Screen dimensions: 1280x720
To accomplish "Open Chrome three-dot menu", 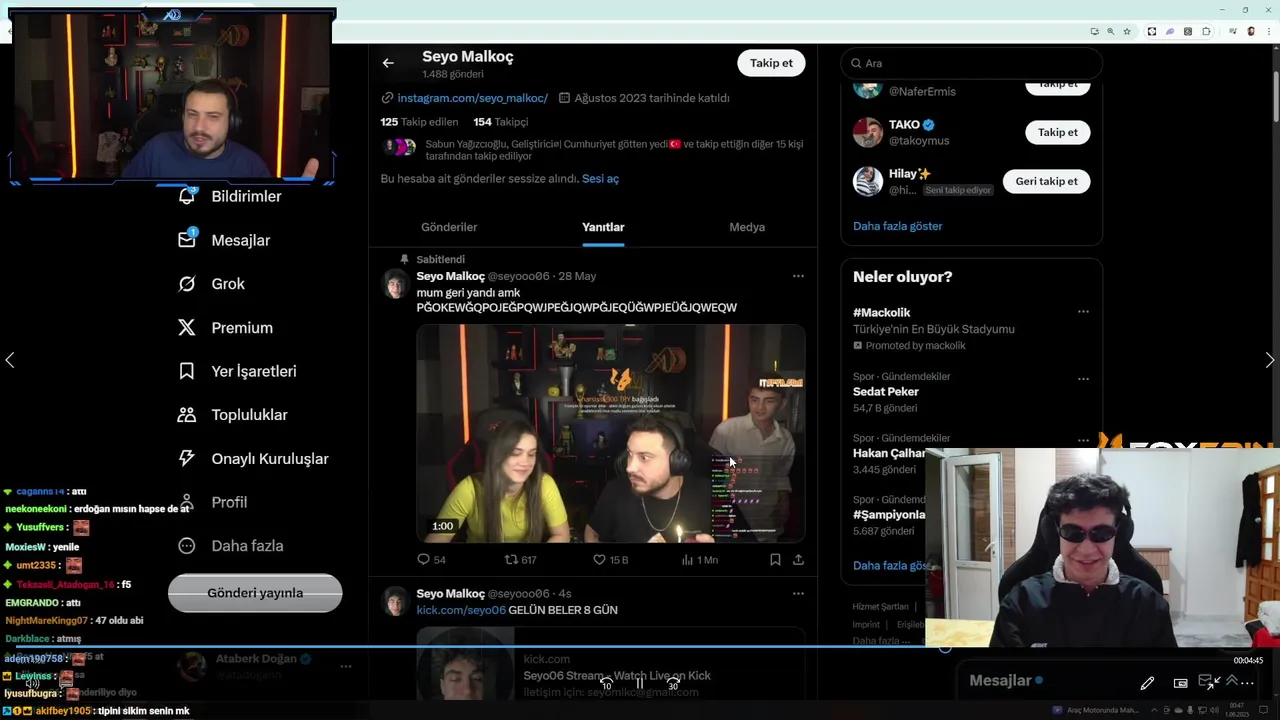I will [x=1269, y=31].
